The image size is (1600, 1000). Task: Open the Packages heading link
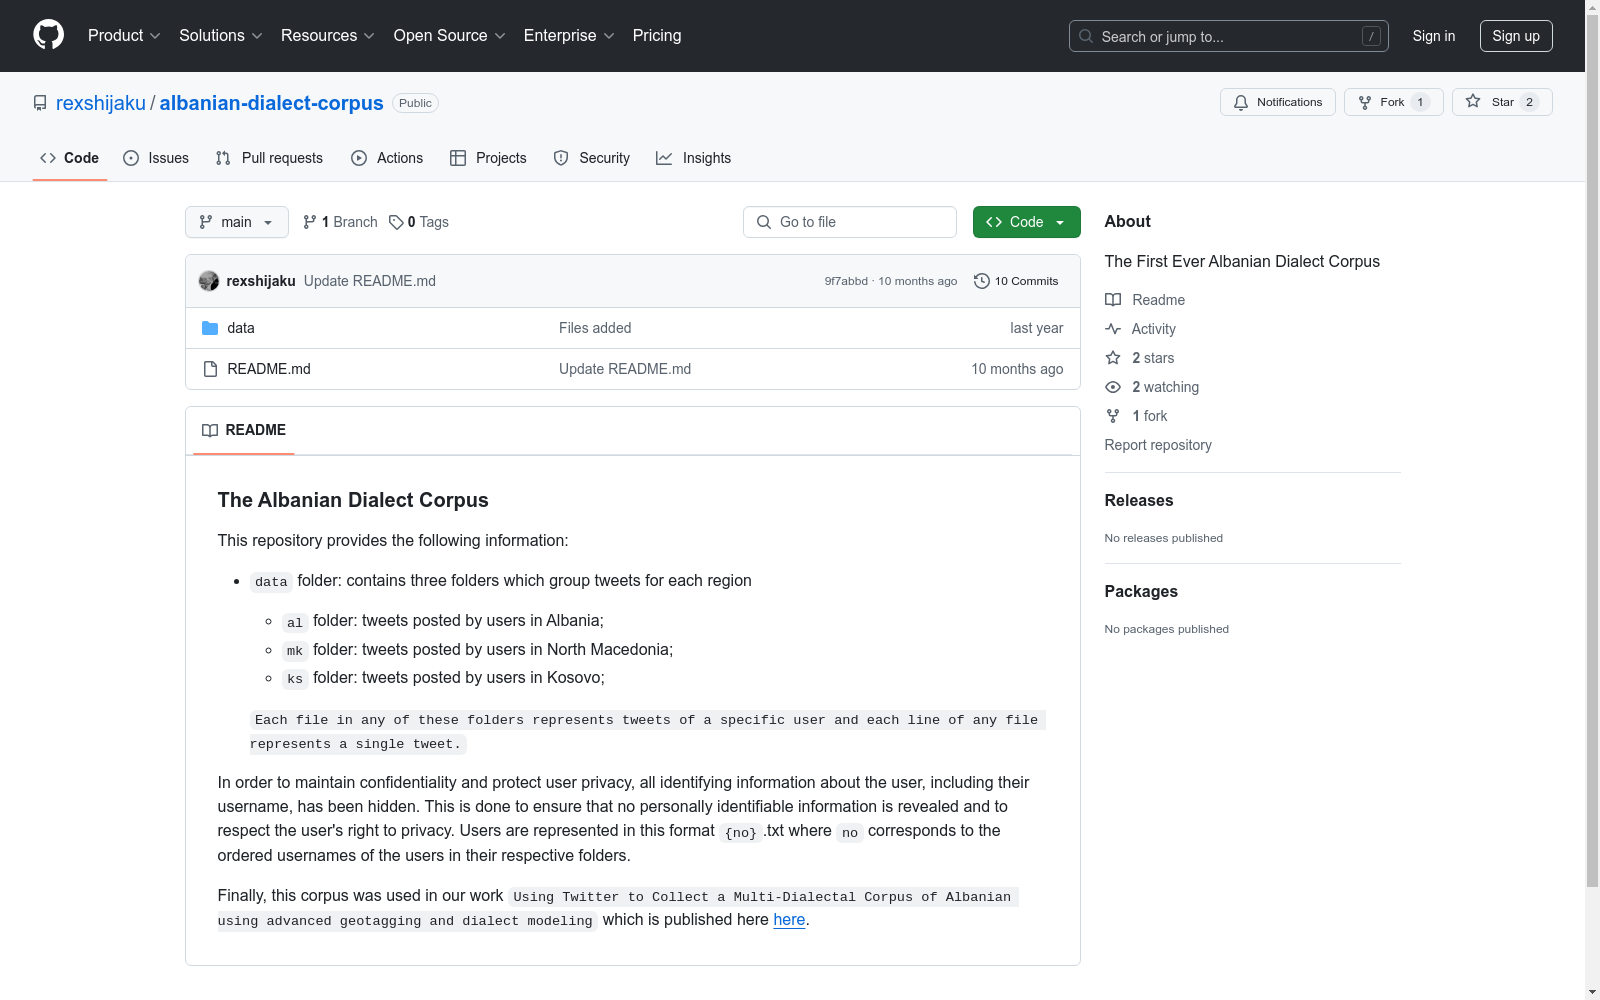pyautogui.click(x=1141, y=591)
